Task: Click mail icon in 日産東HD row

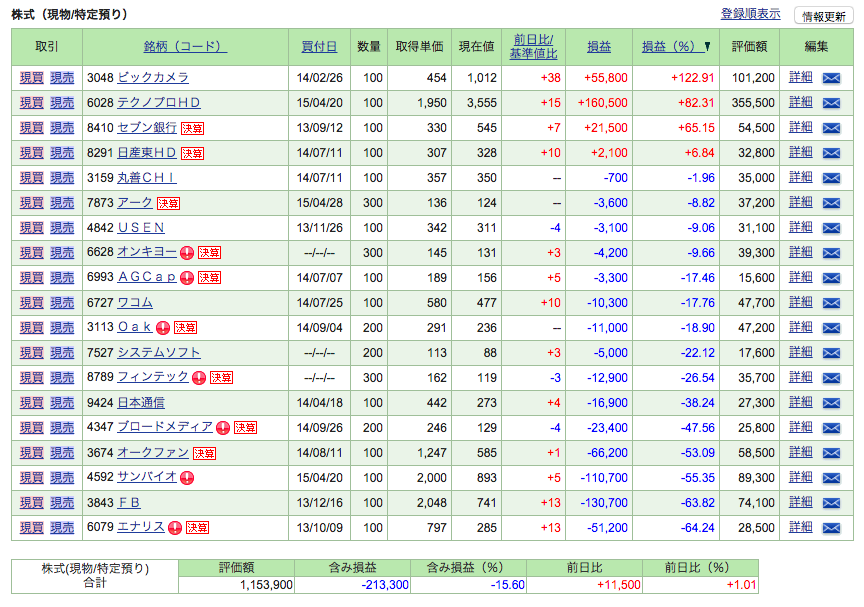Action: click(x=831, y=153)
